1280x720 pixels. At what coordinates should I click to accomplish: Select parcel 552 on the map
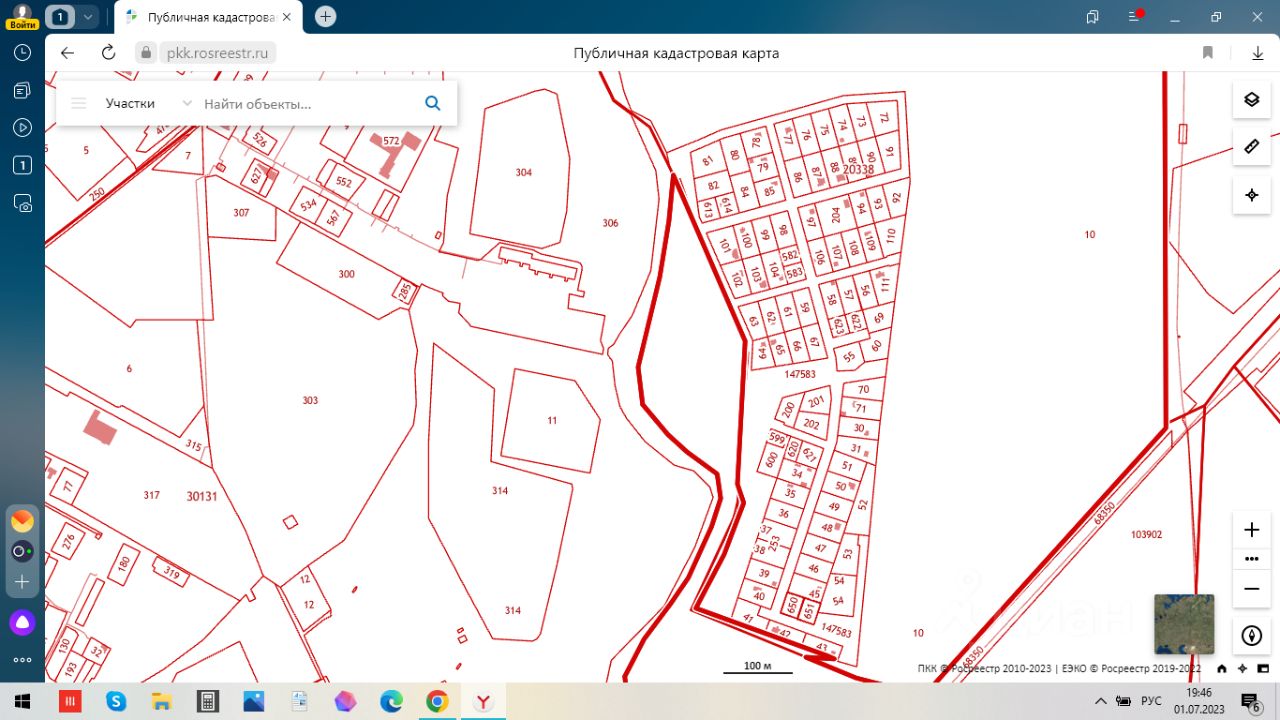point(344,183)
